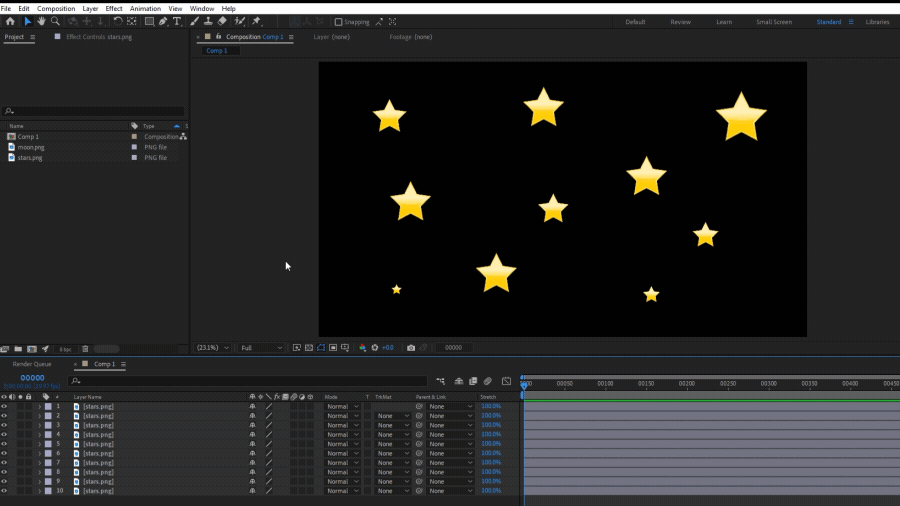Open layer 1 blending Mode dropdown
The height and width of the screenshot is (506, 900).
coord(342,406)
